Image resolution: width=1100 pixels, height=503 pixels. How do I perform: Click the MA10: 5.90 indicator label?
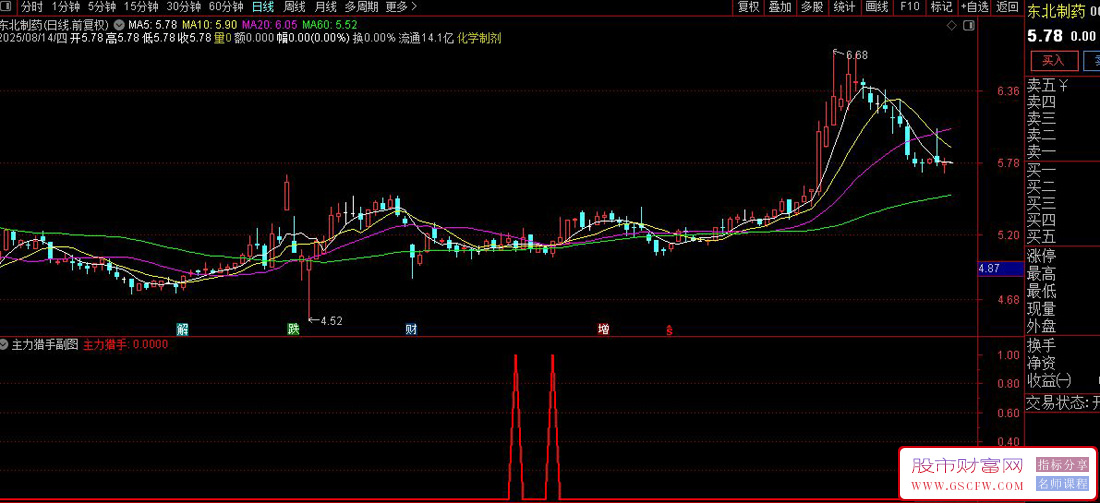coord(210,26)
